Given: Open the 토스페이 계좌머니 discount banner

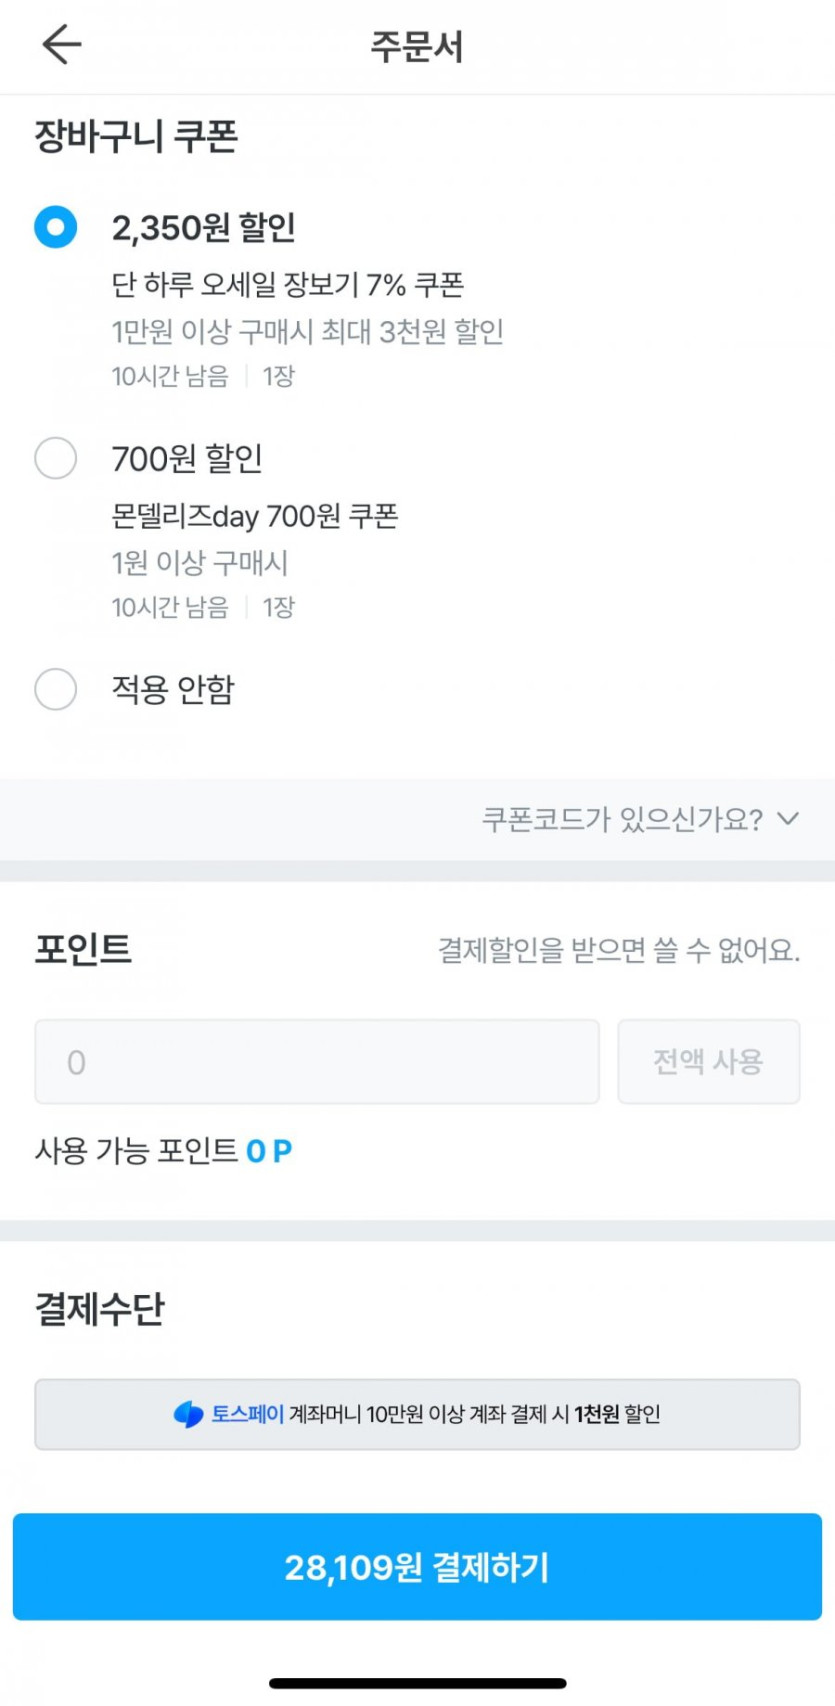Looking at the screenshot, I should pyautogui.click(x=417, y=1414).
